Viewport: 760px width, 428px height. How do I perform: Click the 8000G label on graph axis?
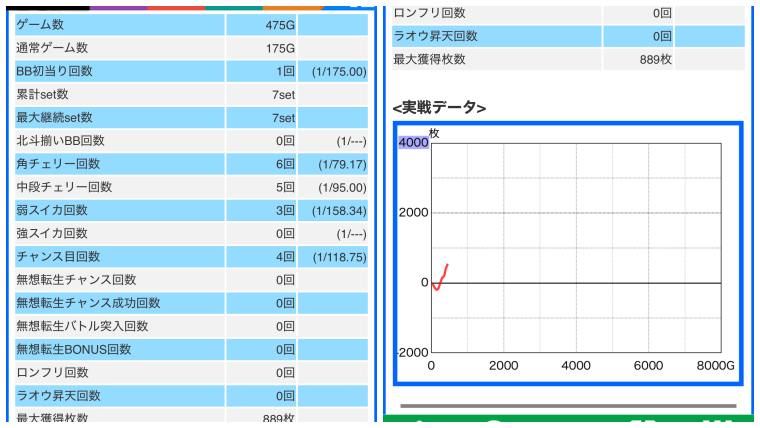pos(714,366)
